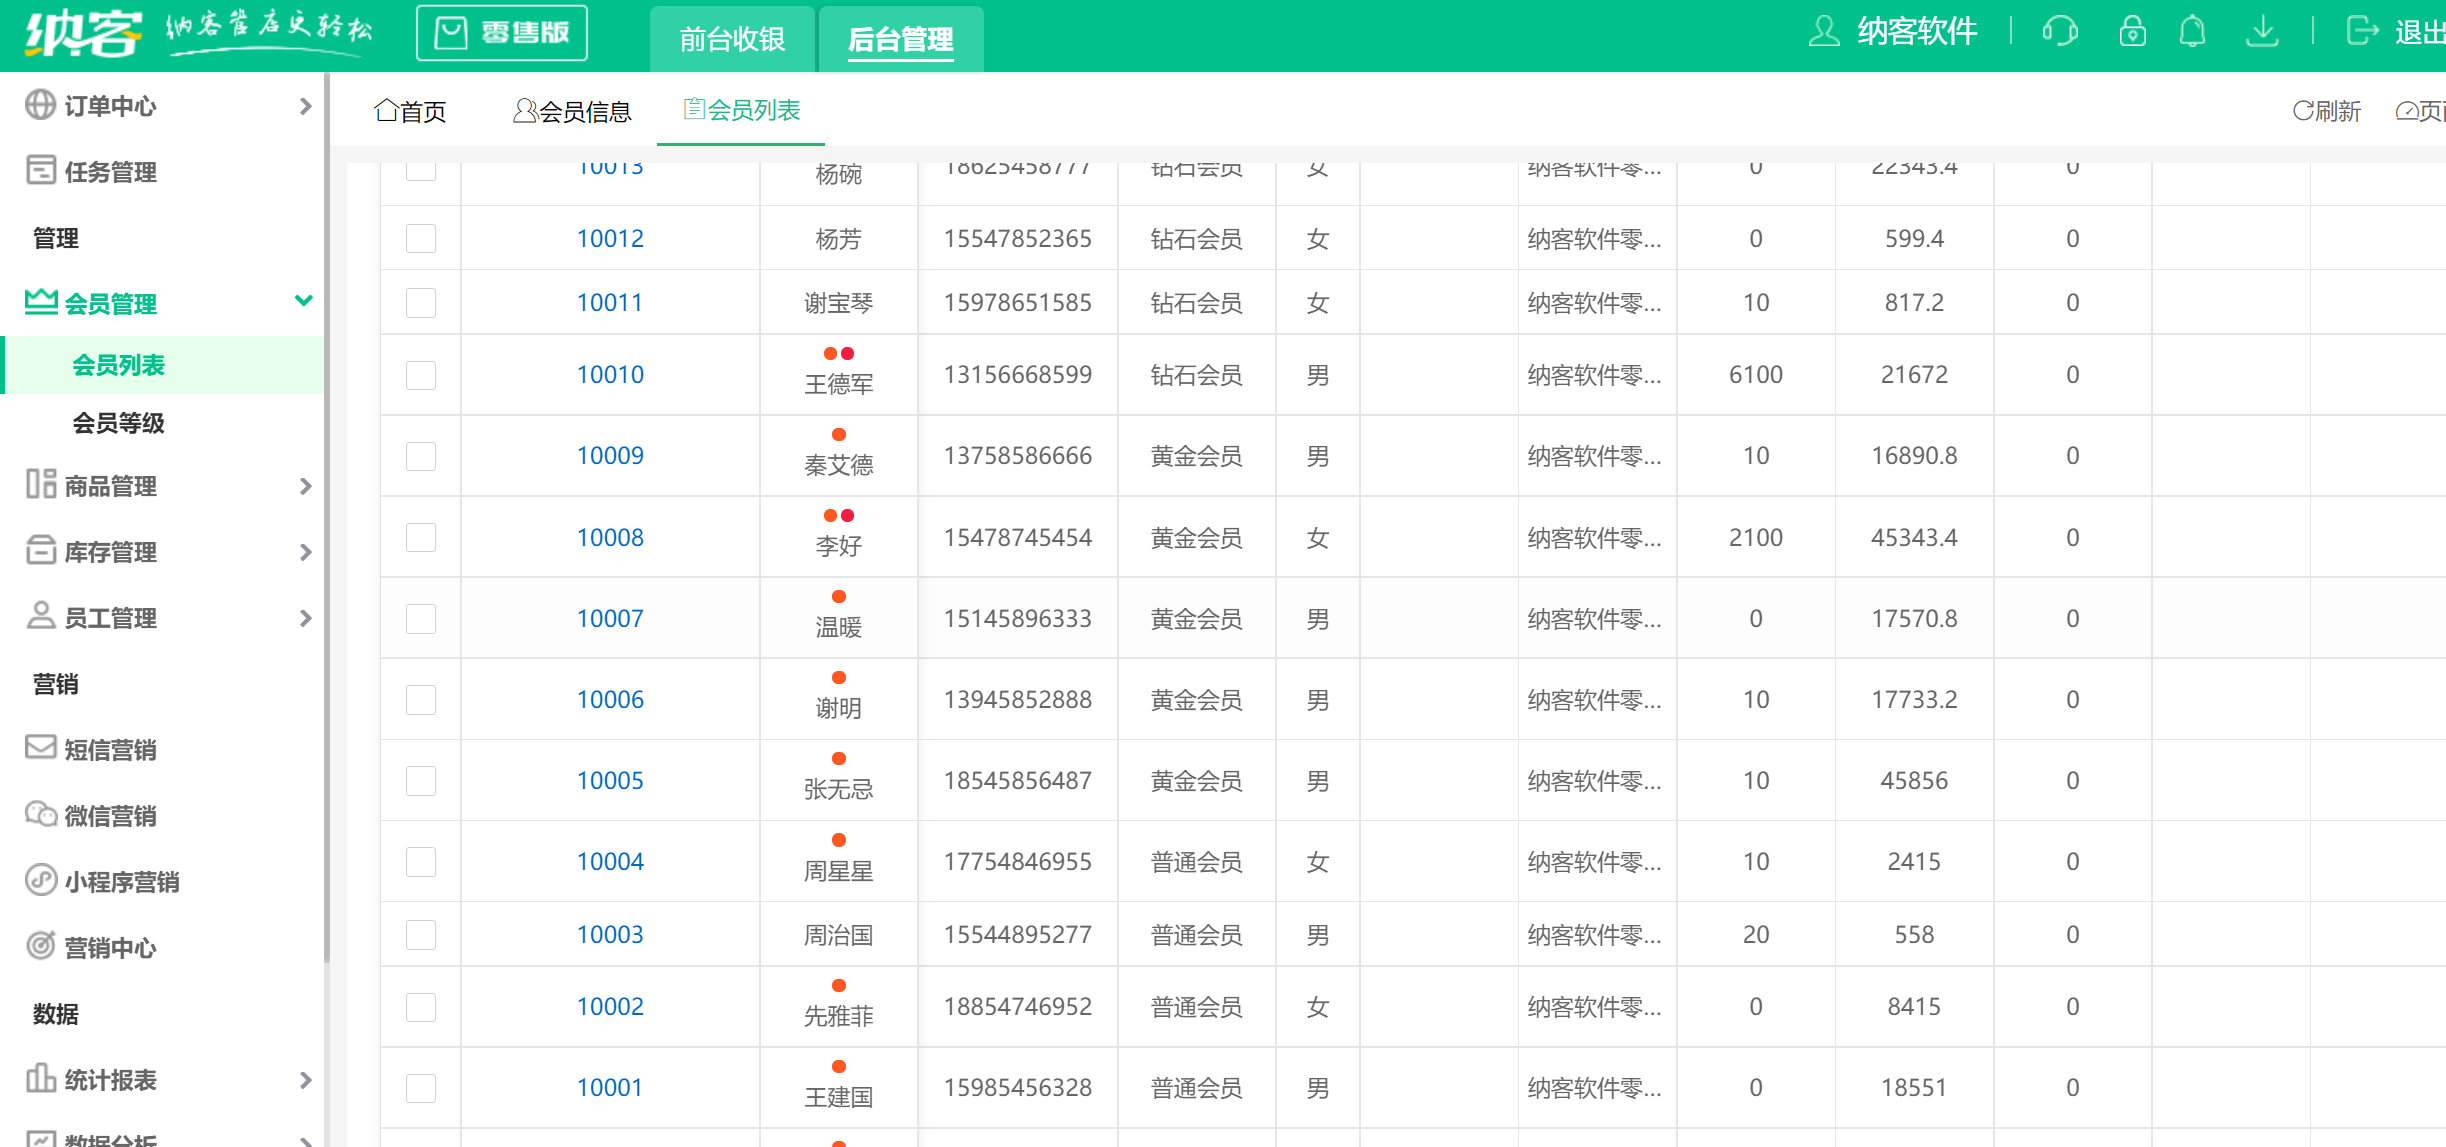Screen dimensions: 2446x1147
Task: Open the customer service headset icon
Action: [x=2060, y=31]
